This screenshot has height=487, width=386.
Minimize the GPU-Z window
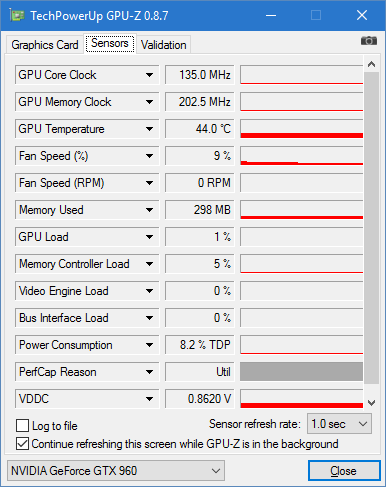pyautogui.click(x=271, y=15)
